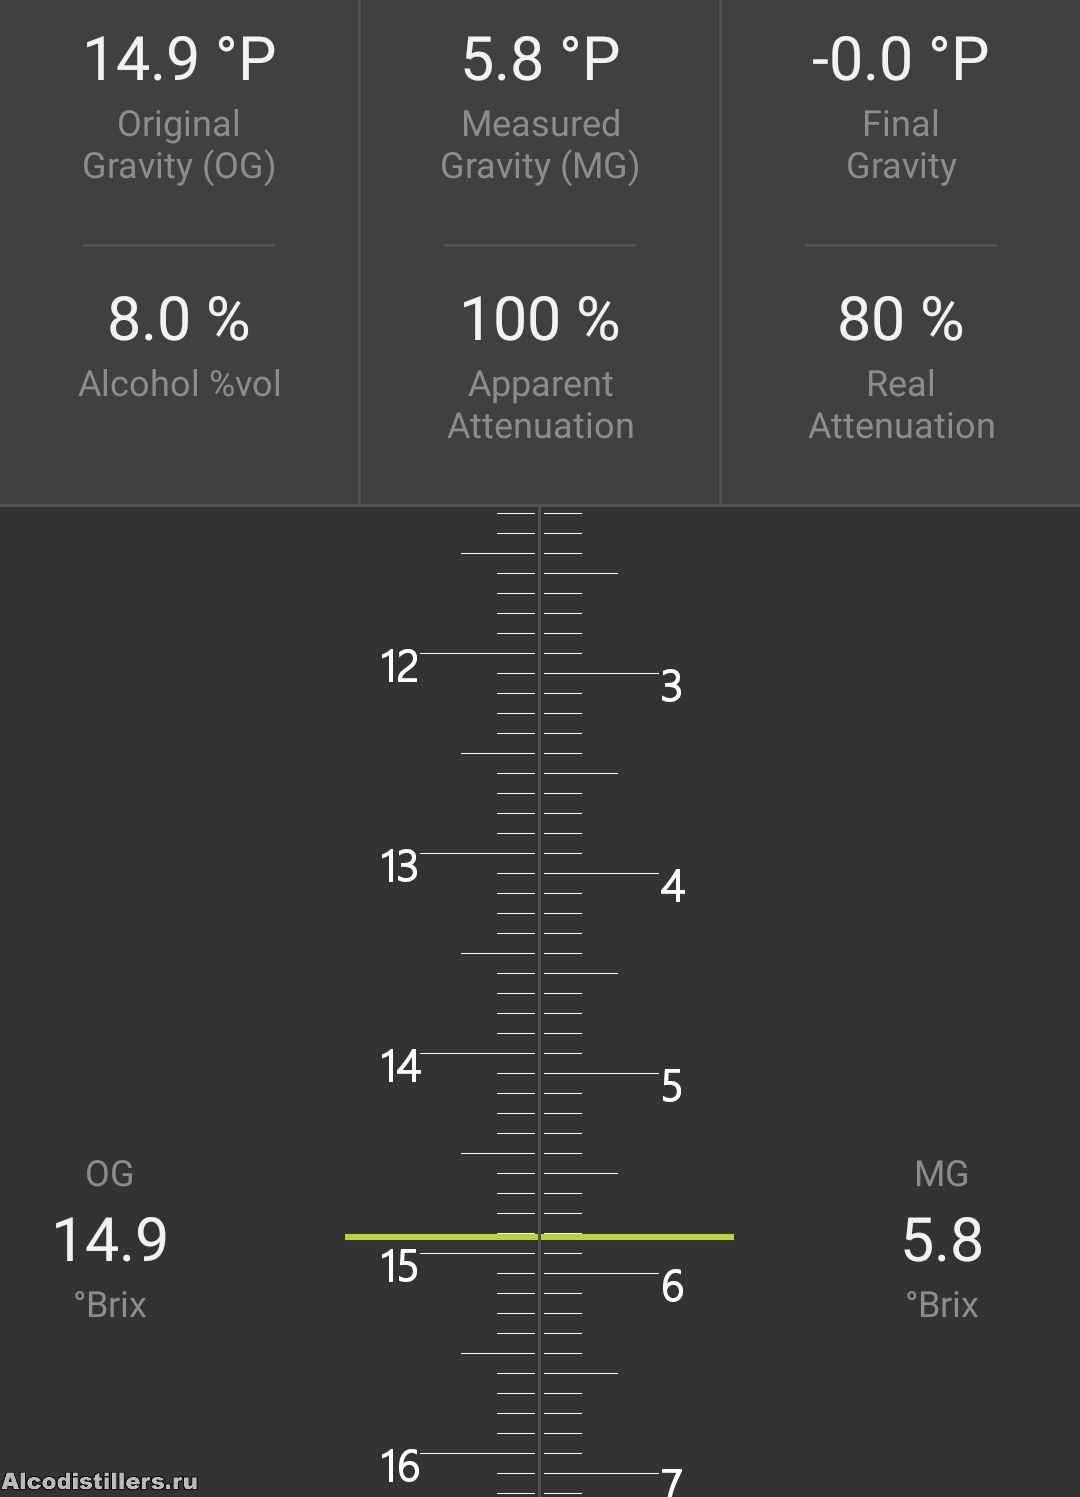Tap the Final Gravity -0.0 °P tile

point(900,108)
